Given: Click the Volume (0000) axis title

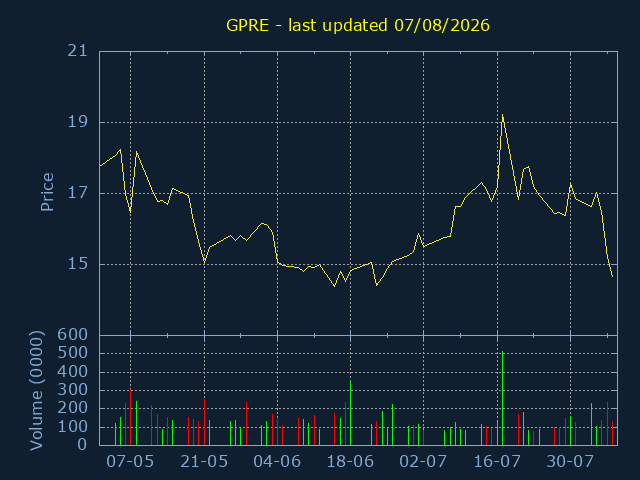Looking at the screenshot, I should 36,391.
